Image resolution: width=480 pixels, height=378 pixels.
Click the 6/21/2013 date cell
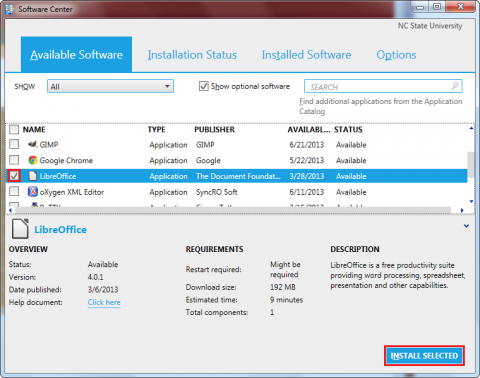pos(307,145)
